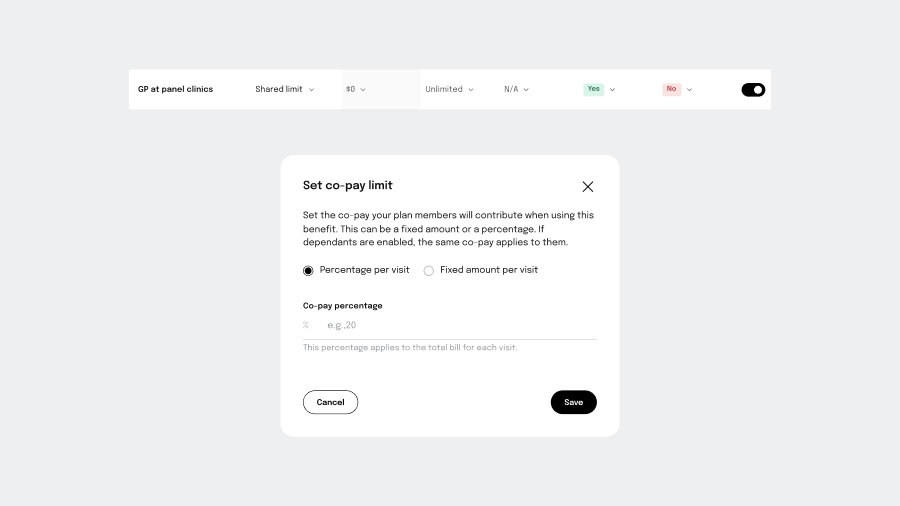Expand the N/A dropdown
Image resolution: width=900 pixels, height=506 pixels.
[516, 89]
